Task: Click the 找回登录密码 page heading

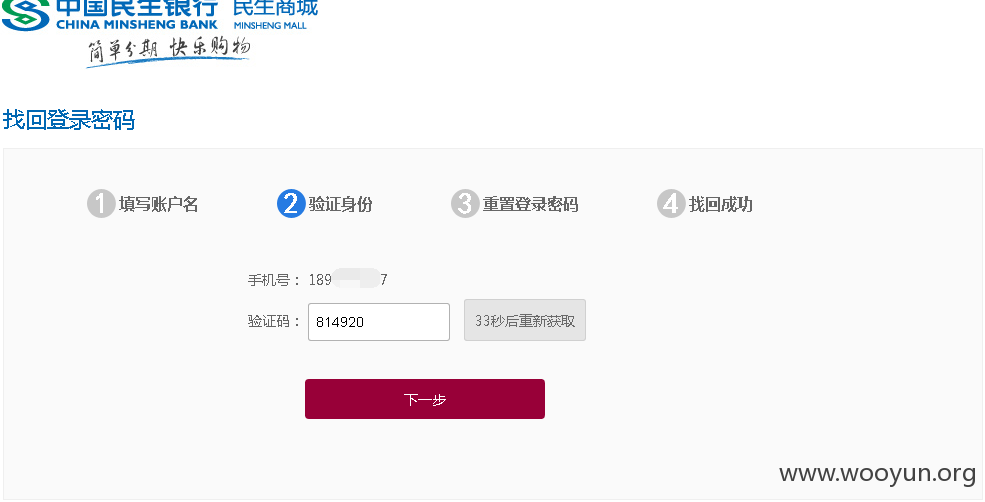Action: pyautogui.click(x=69, y=119)
